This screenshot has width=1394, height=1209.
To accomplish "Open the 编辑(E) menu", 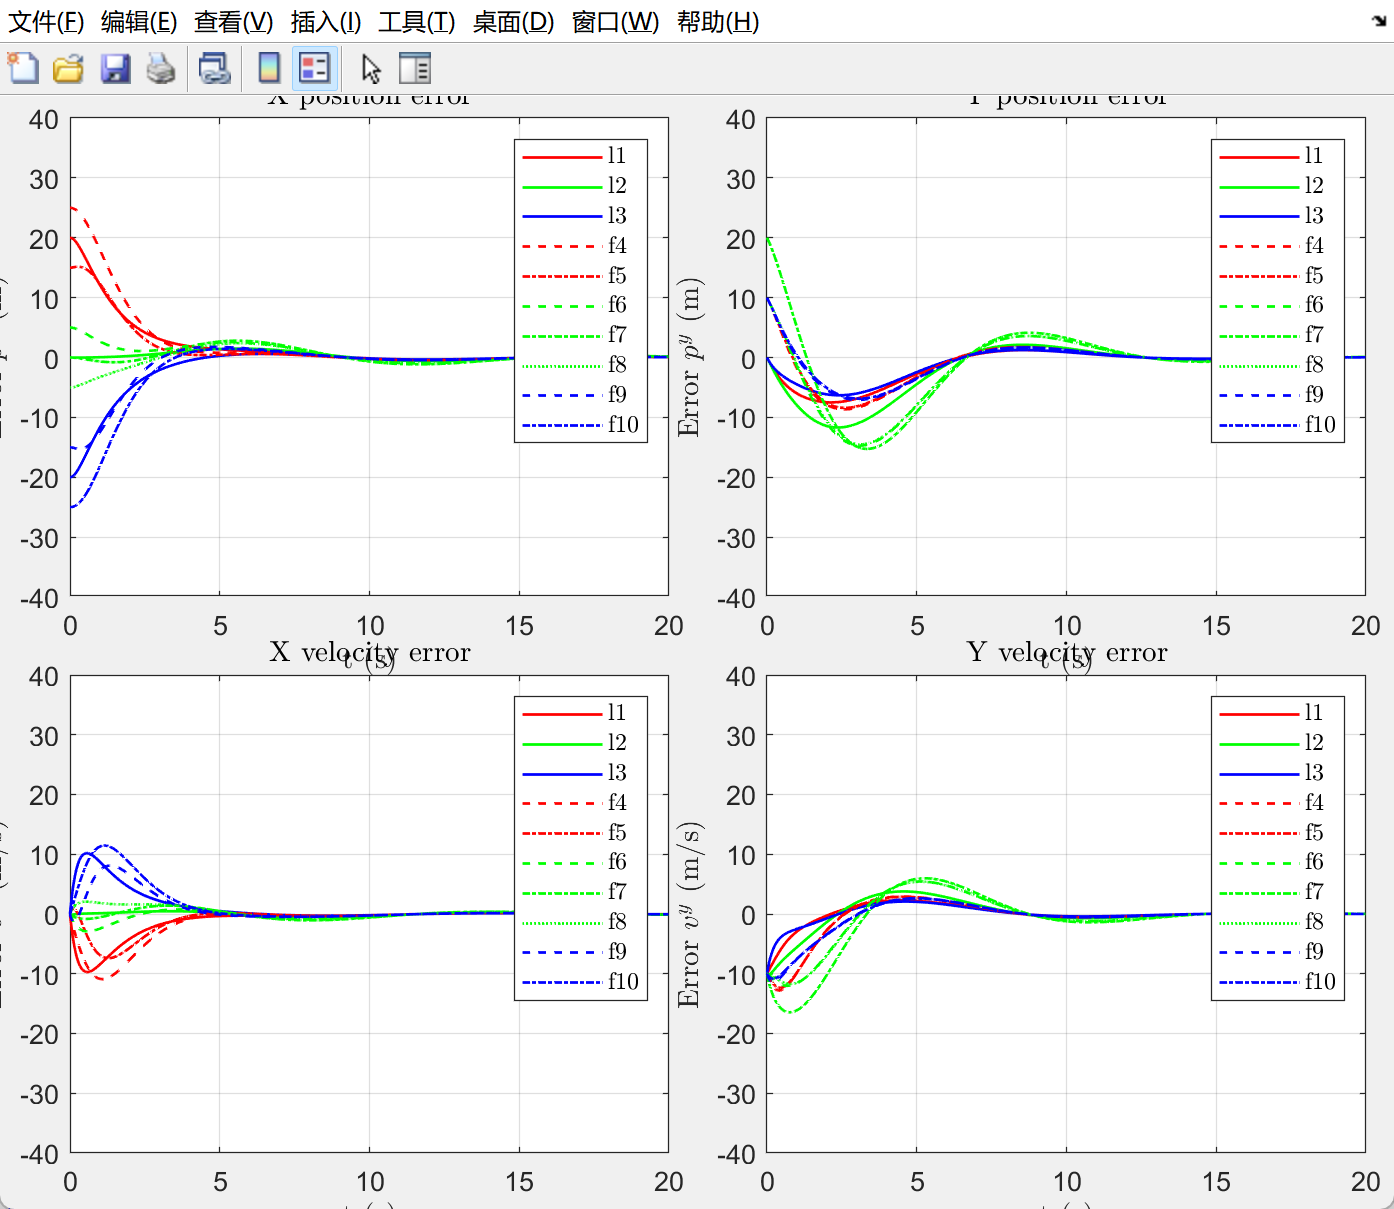I will pyautogui.click(x=139, y=22).
